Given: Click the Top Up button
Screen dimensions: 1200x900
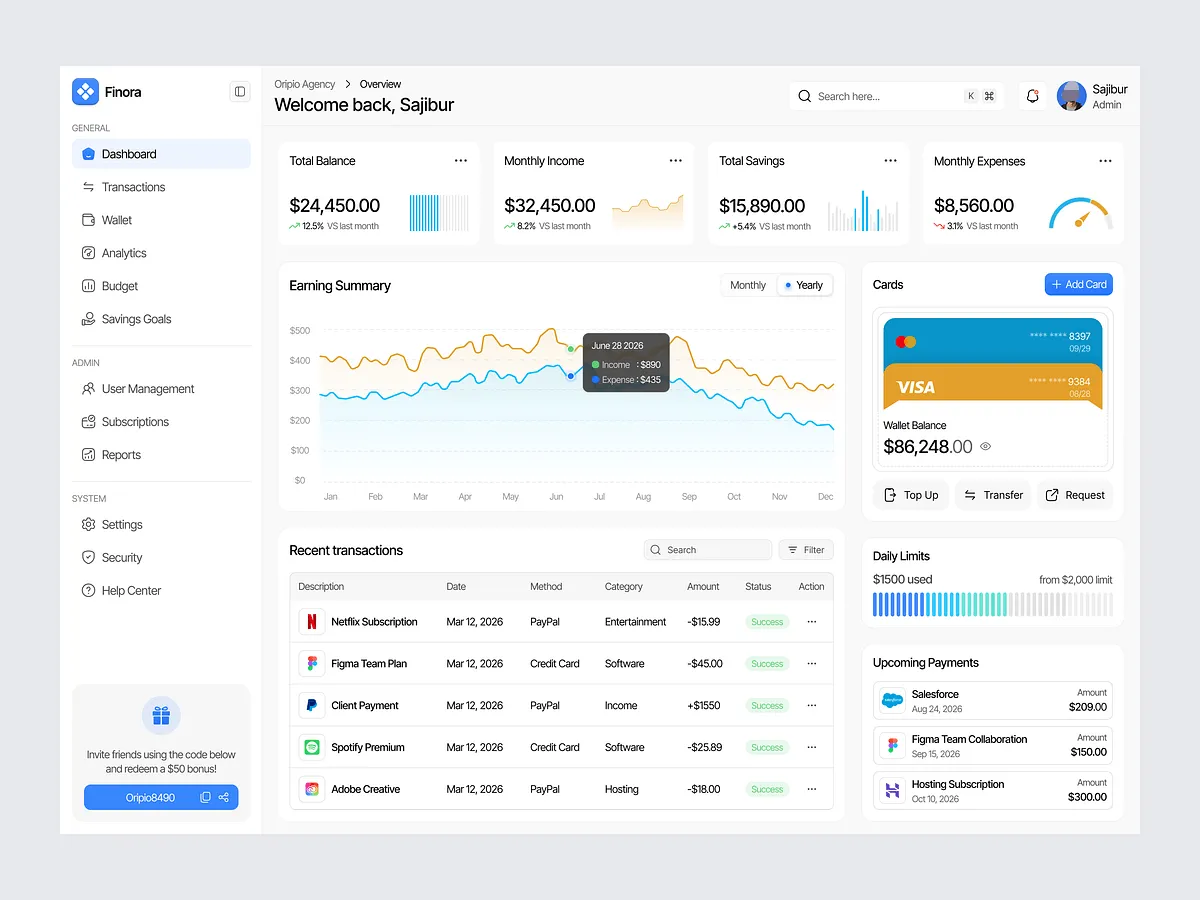Looking at the screenshot, I should [x=912, y=495].
